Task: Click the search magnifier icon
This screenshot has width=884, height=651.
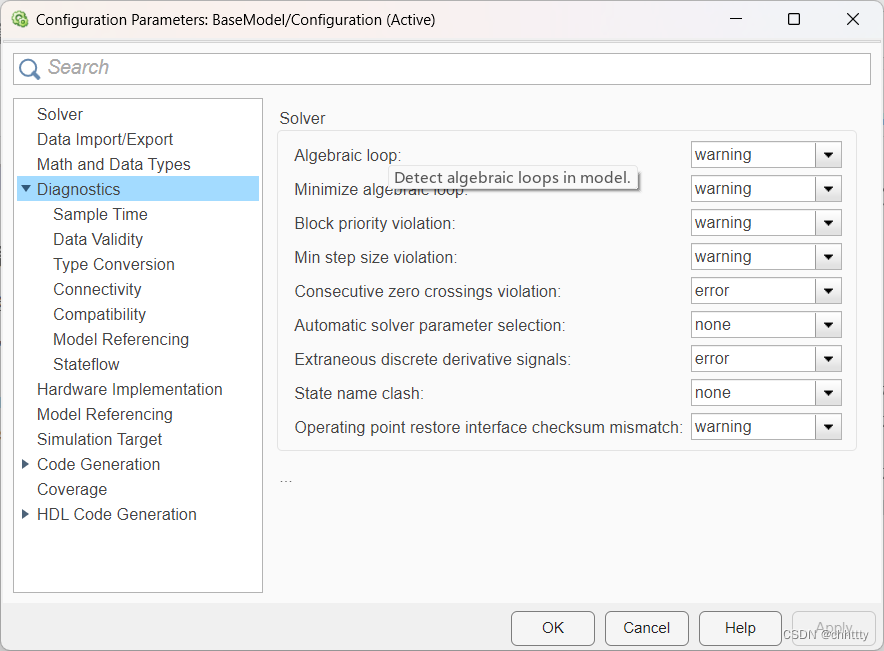Action: pyautogui.click(x=29, y=69)
